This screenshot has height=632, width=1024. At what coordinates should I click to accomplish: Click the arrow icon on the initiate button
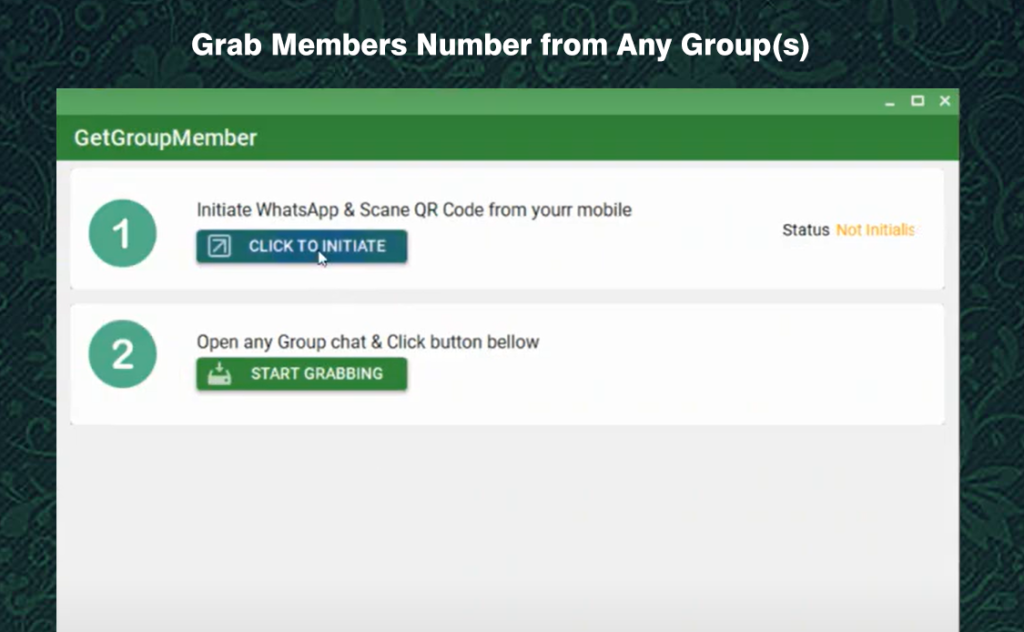[x=219, y=246]
